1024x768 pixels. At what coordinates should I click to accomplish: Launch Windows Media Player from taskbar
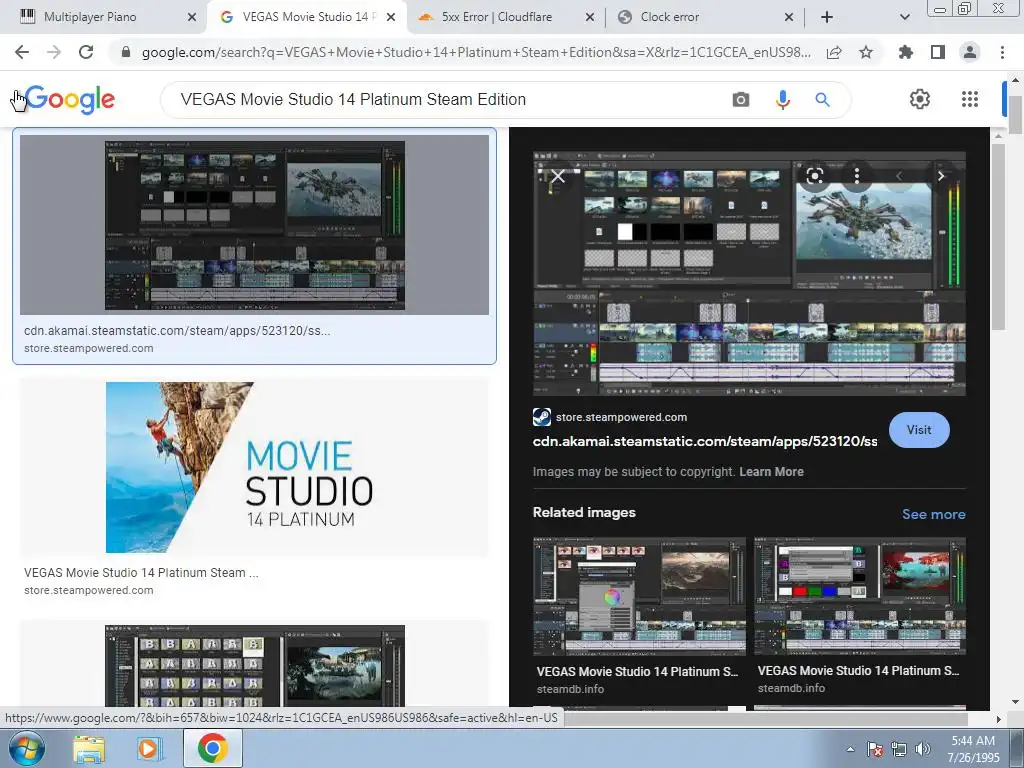point(148,748)
